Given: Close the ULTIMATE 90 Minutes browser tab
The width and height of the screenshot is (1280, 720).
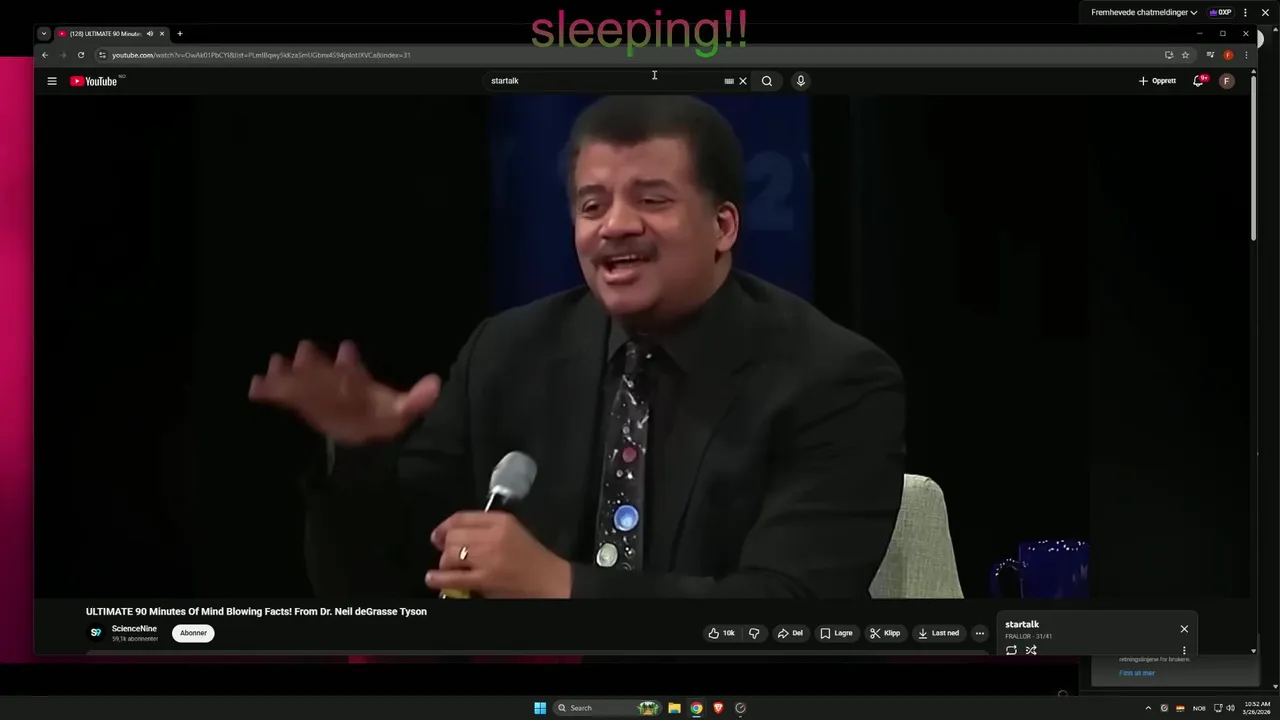Looking at the screenshot, I should tap(162, 34).
